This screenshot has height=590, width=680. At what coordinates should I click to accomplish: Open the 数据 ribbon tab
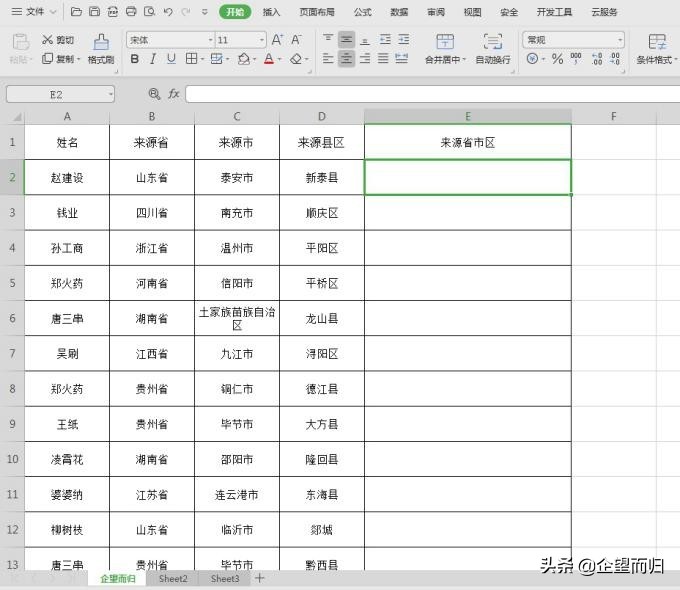pos(399,12)
